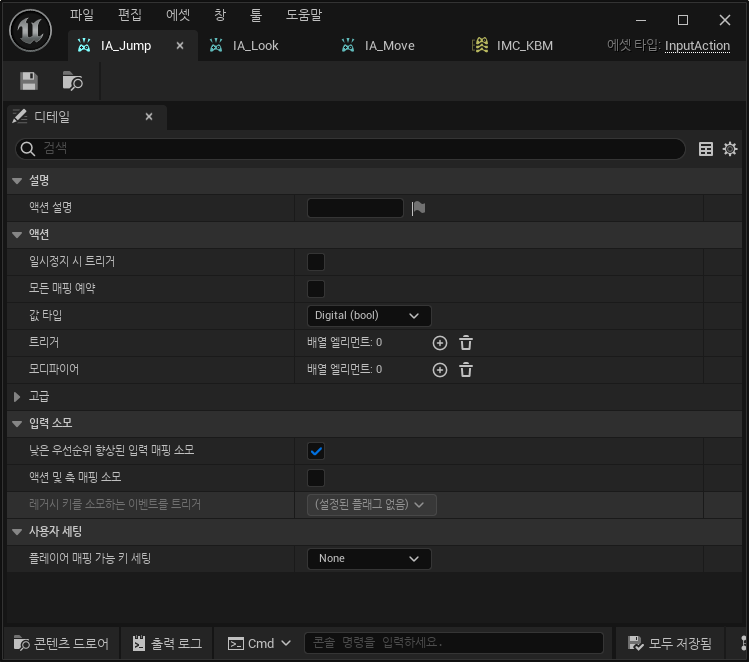
Task: Maximize the editor window
Action: pyautogui.click(x=683, y=20)
